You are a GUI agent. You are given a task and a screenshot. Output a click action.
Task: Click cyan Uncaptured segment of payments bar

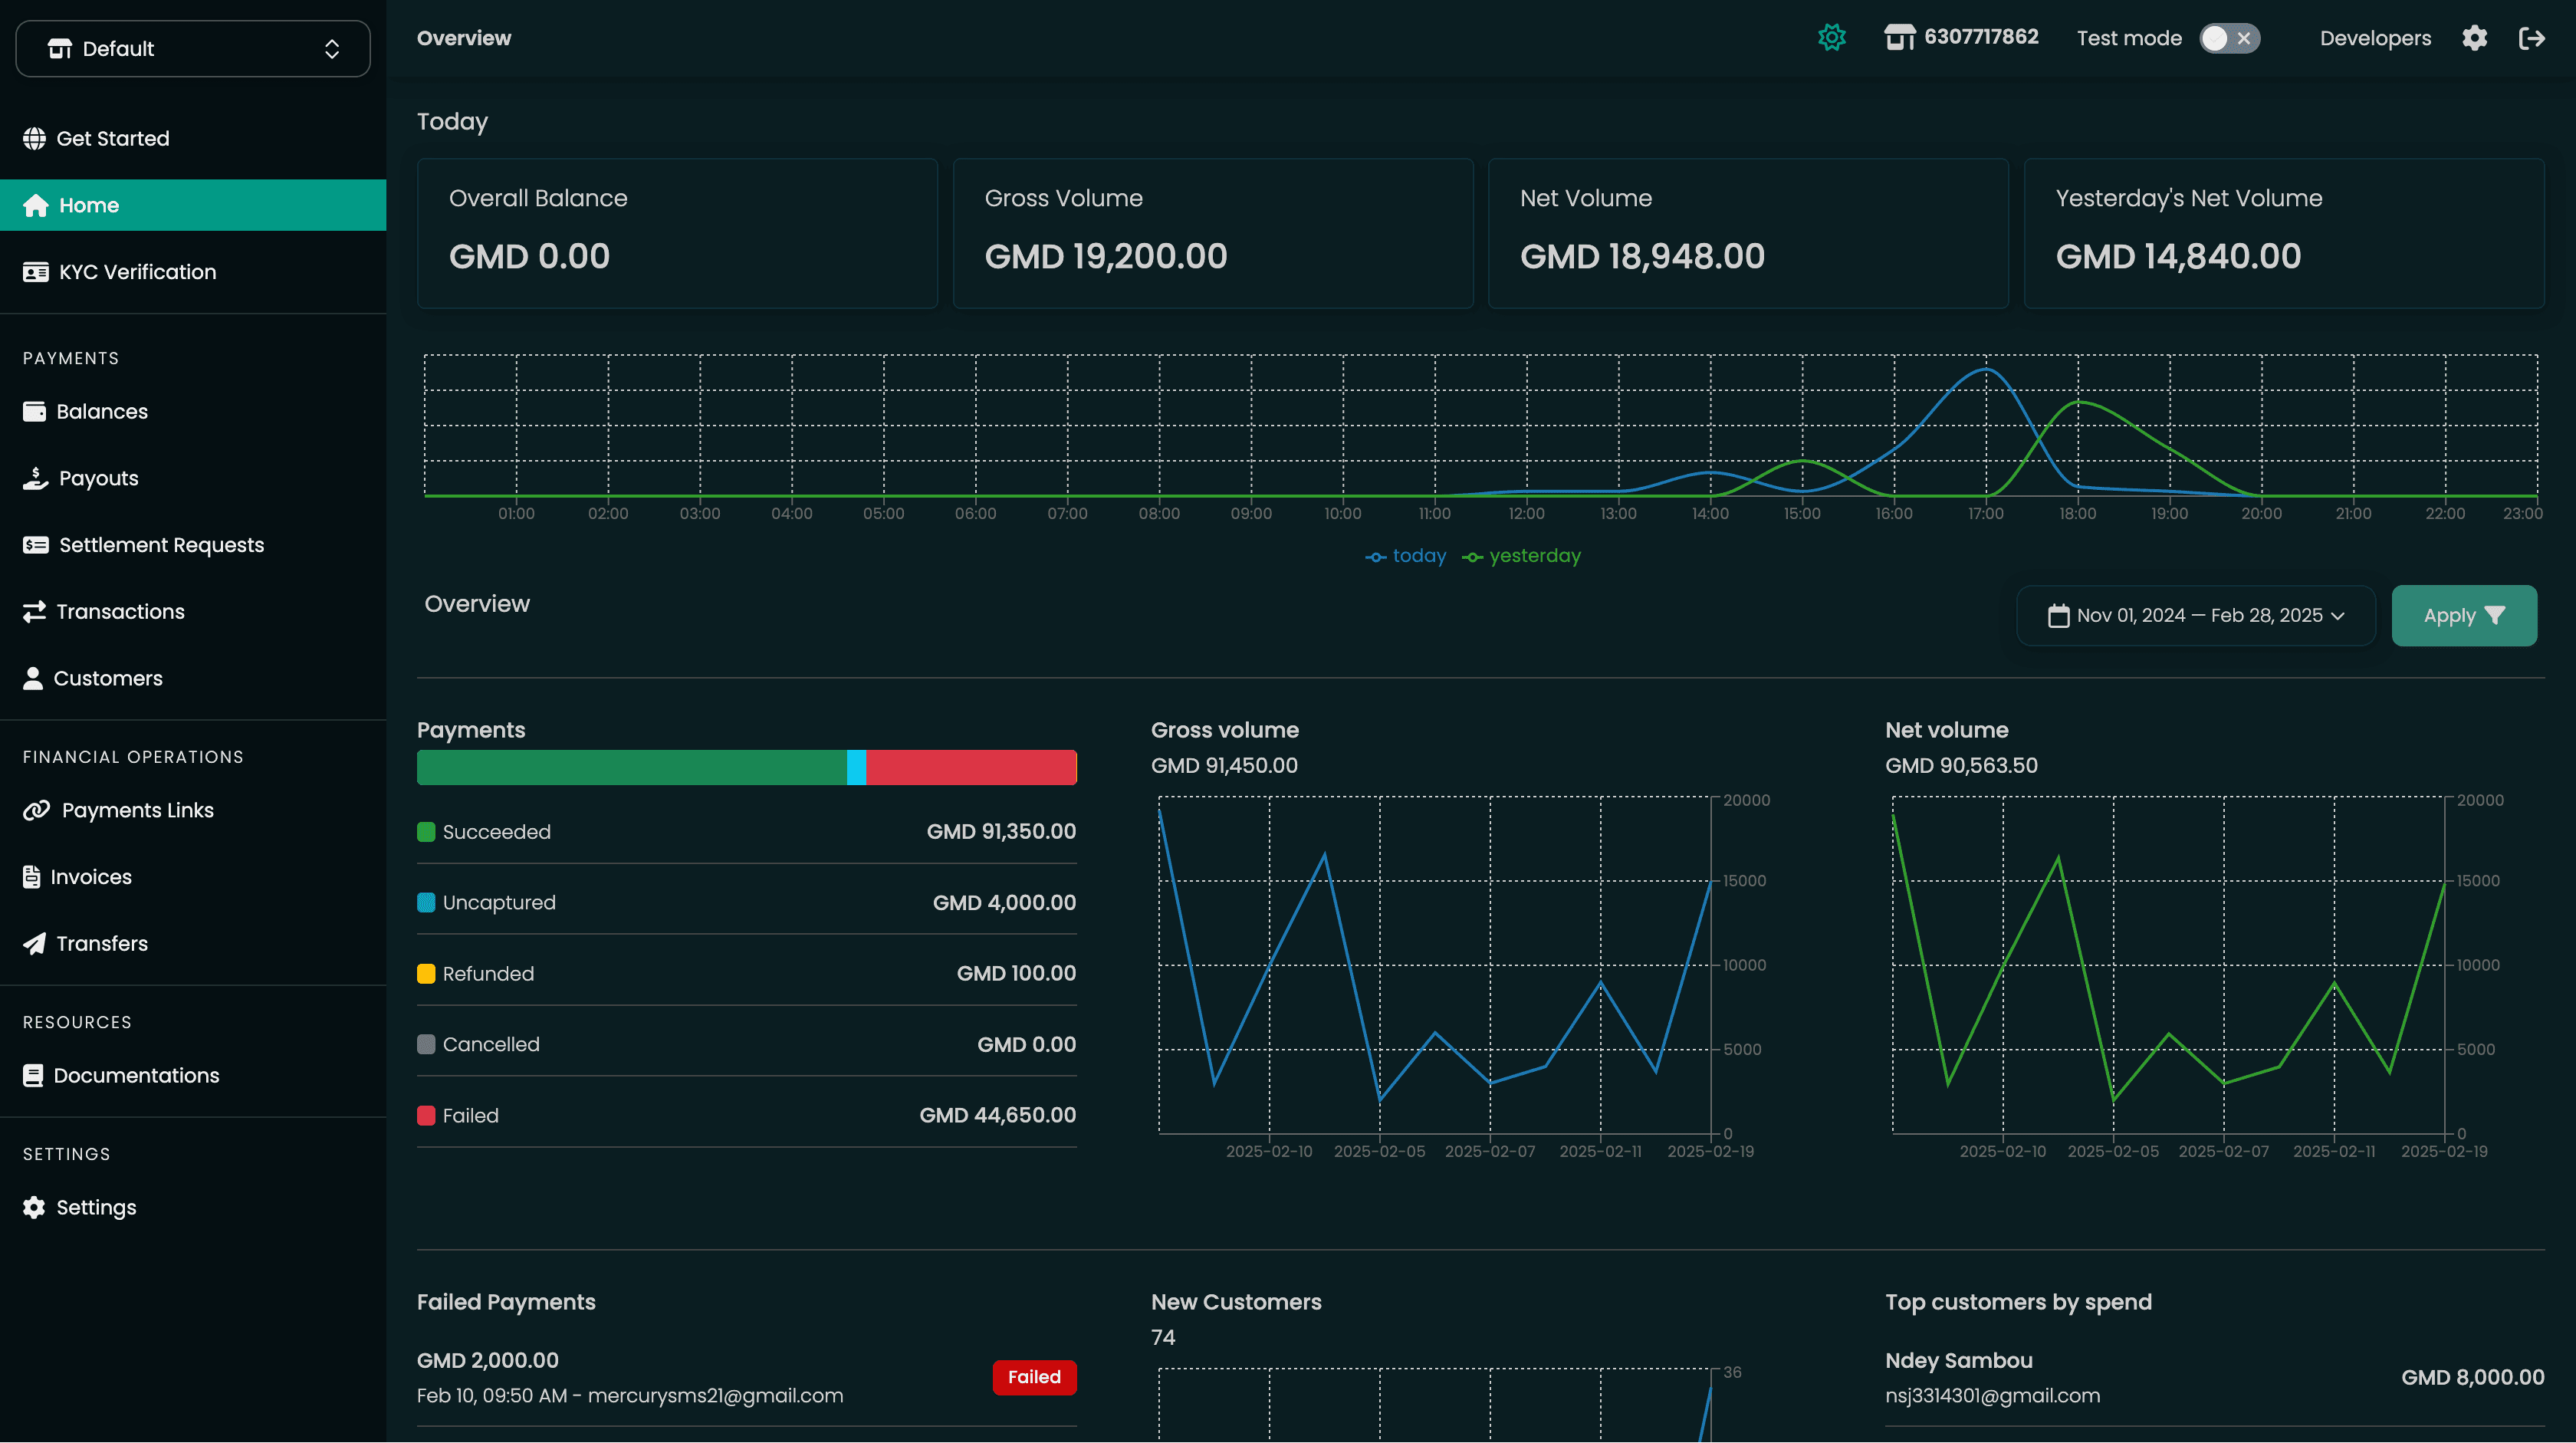click(x=856, y=767)
